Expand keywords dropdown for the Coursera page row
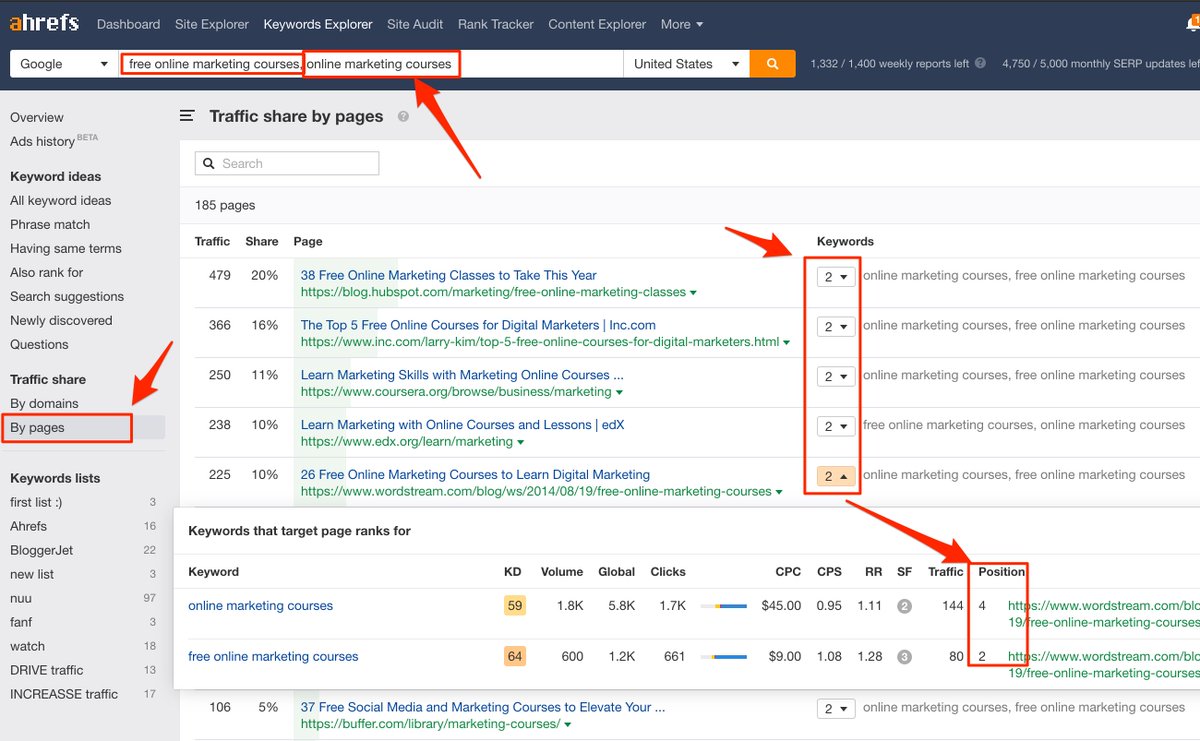This screenshot has height=741, width=1200. 836,376
